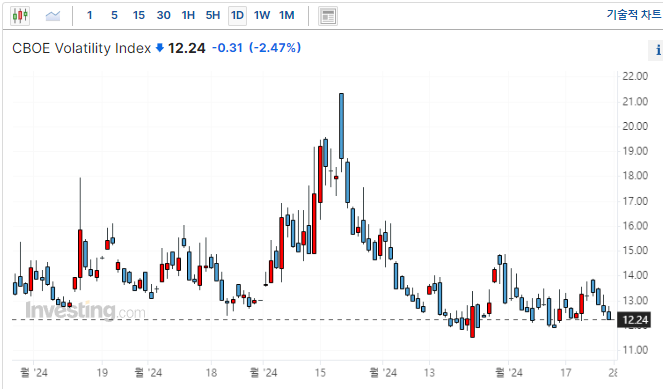Click the date axis label 18
The width and height of the screenshot is (663, 389).
211,373
